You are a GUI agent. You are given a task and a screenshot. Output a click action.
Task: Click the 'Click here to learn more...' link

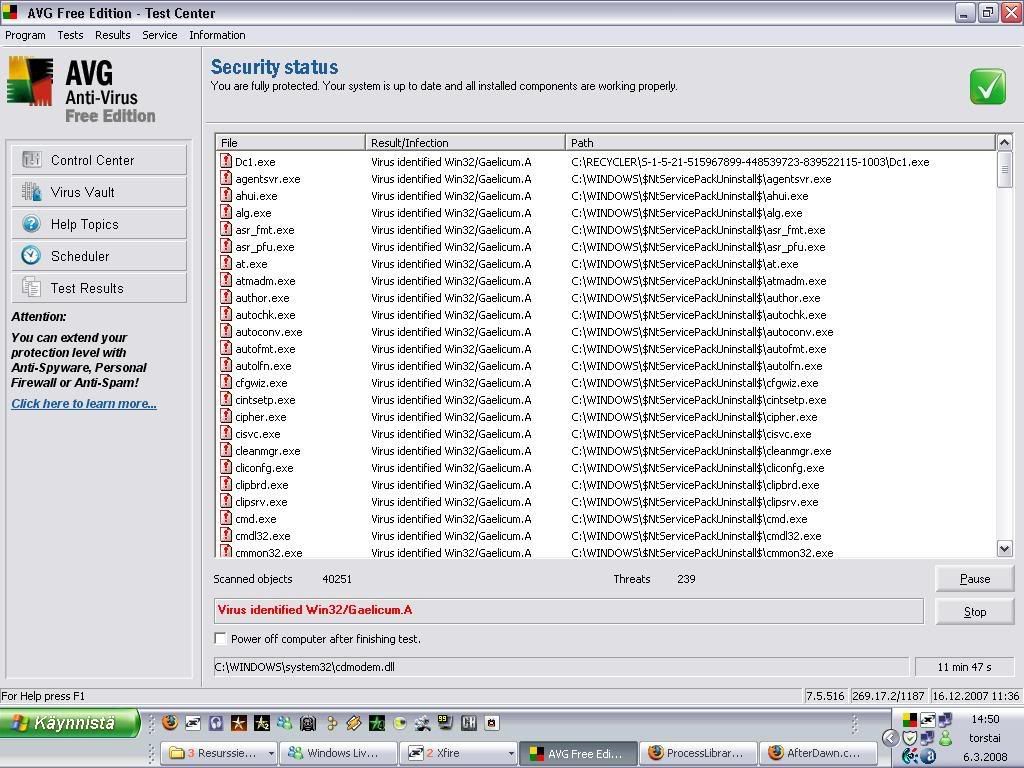(x=84, y=404)
